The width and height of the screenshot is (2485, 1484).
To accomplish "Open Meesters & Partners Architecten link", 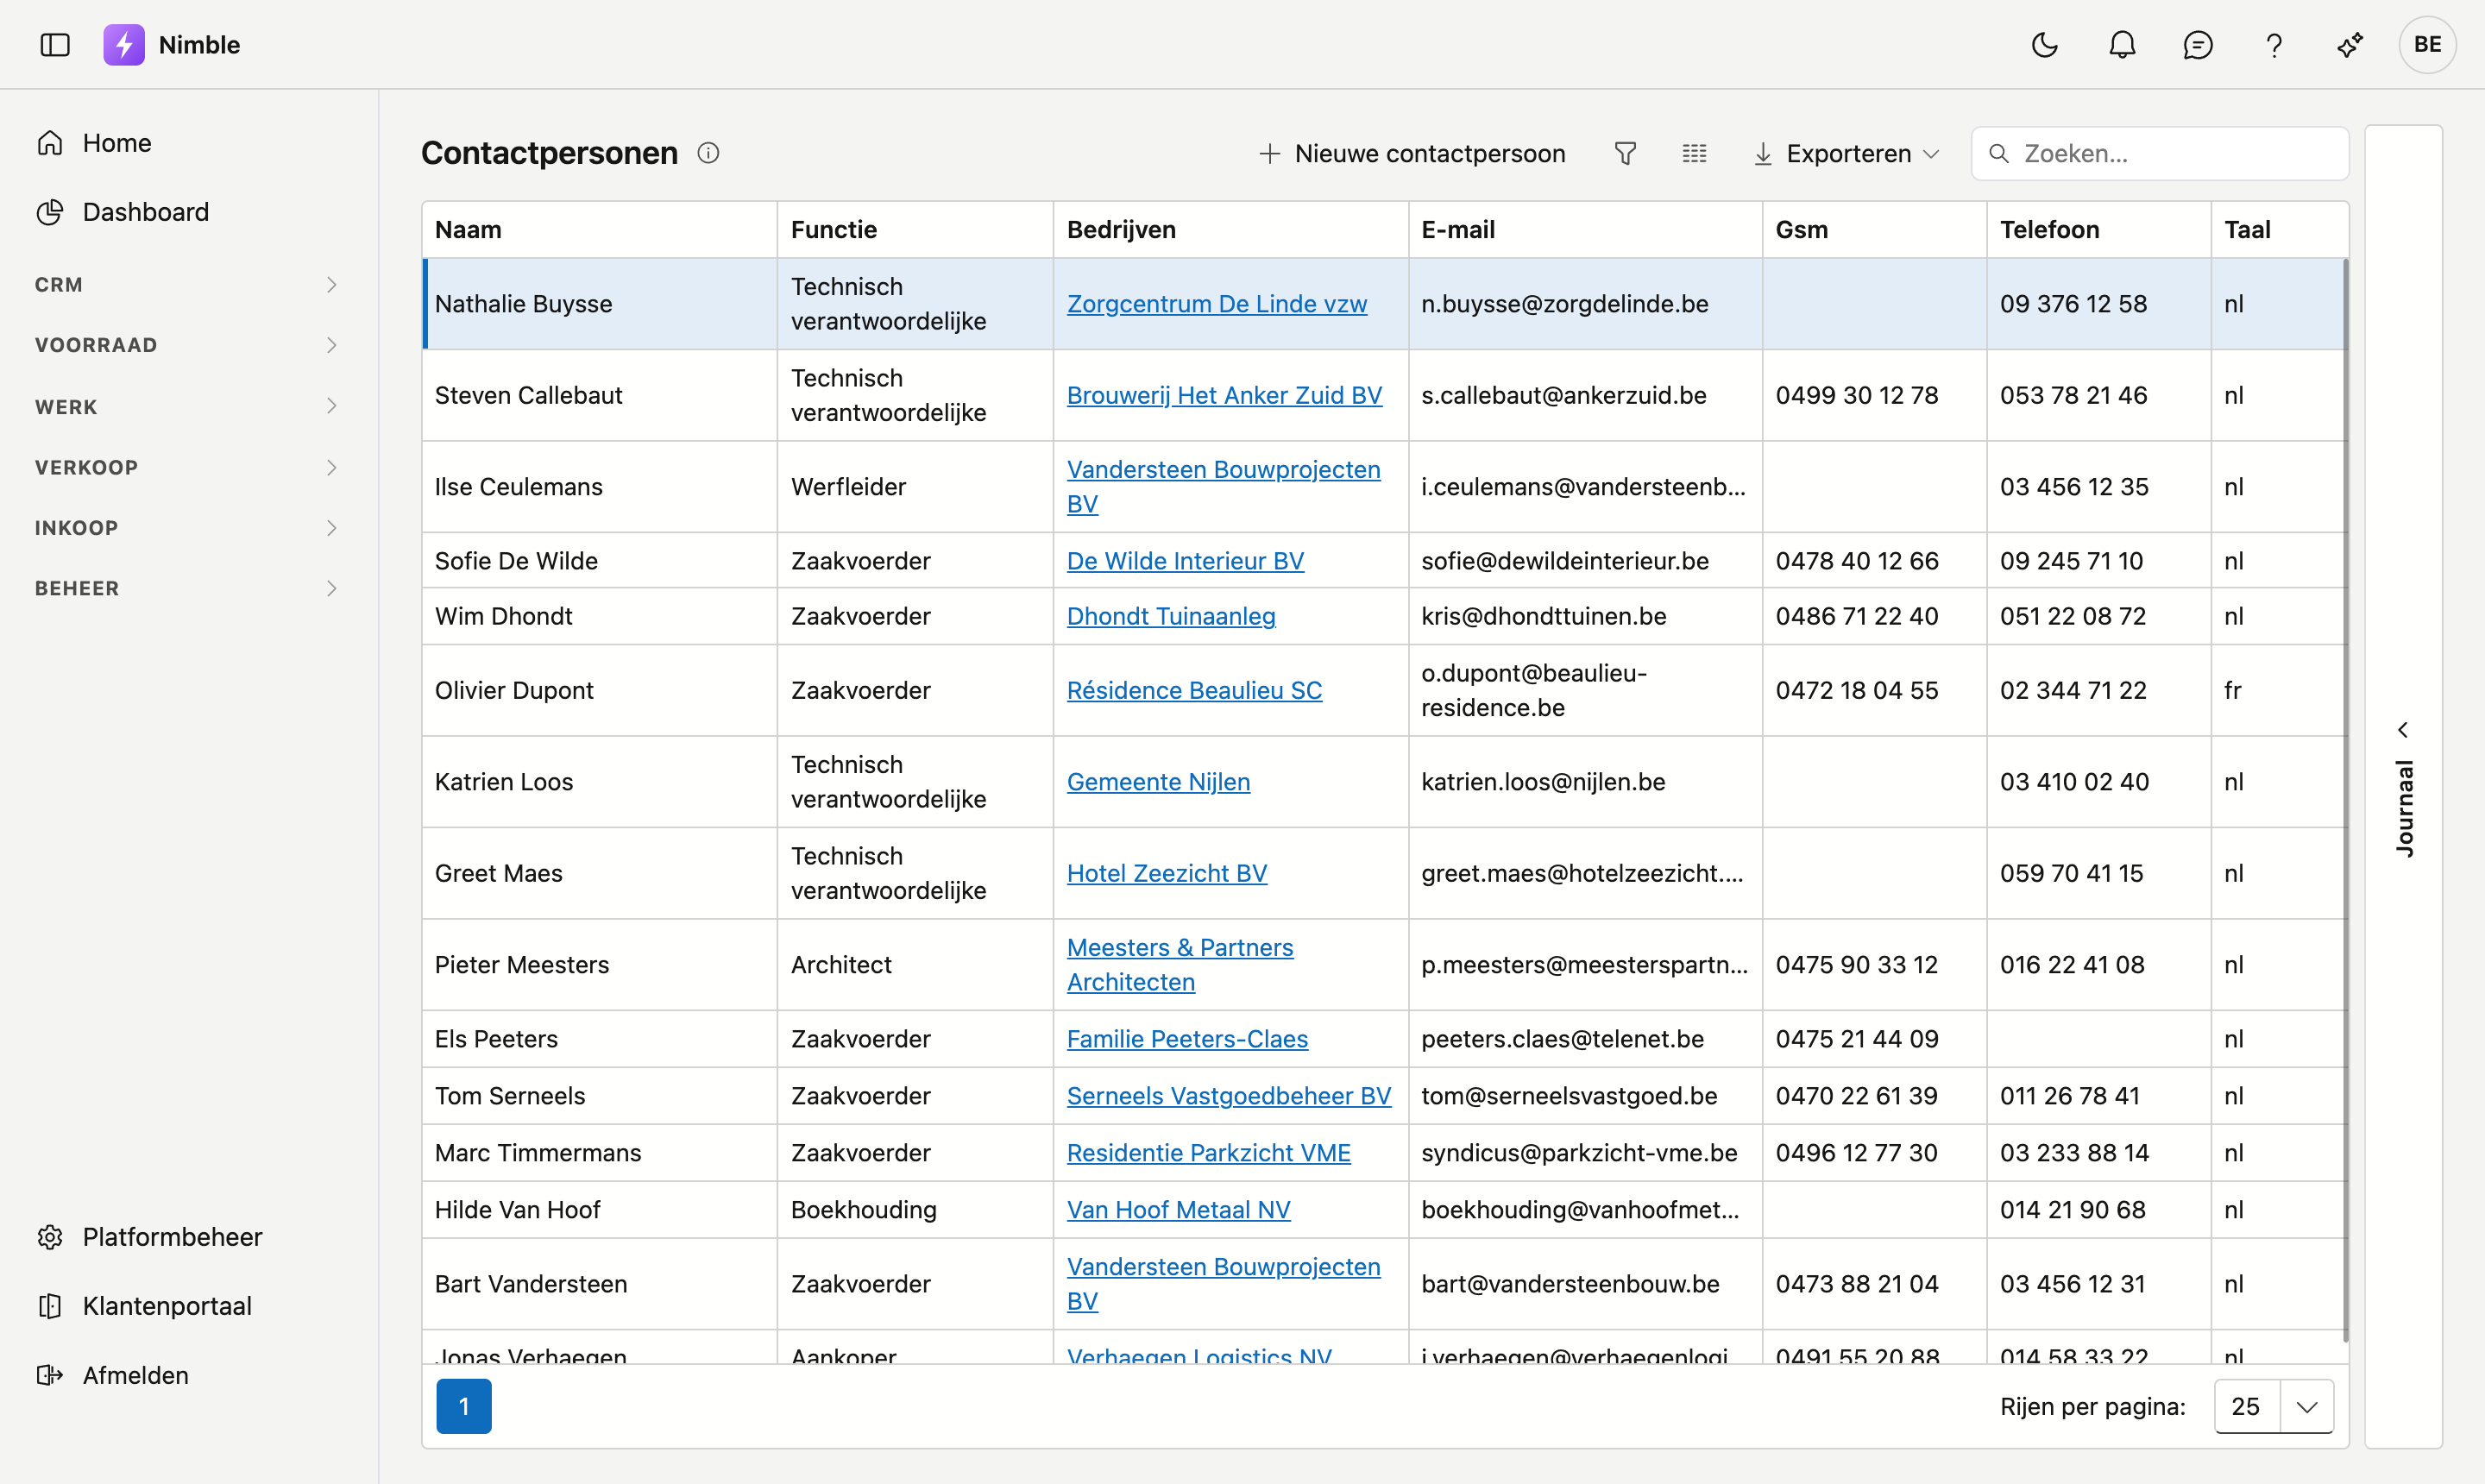I will coord(1180,965).
